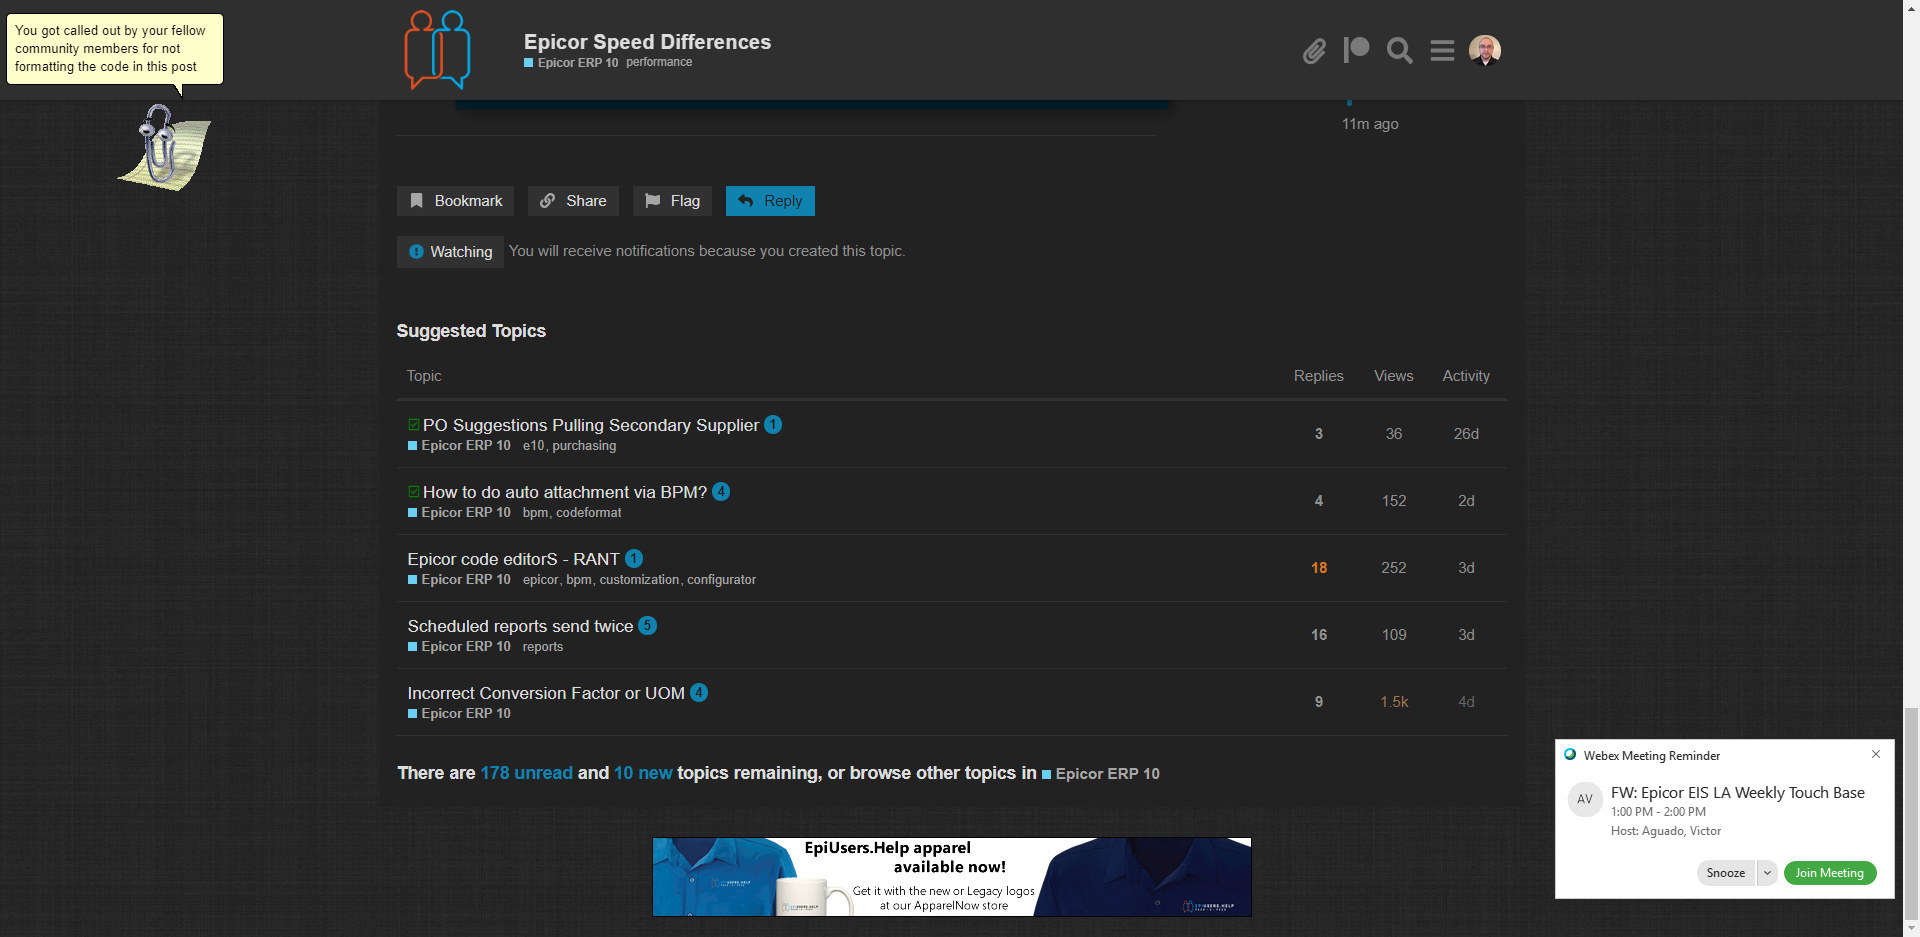The width and height of the screenshot is (1920, 937).
Task: Click the Activity column header
Action: (1466, 376)
